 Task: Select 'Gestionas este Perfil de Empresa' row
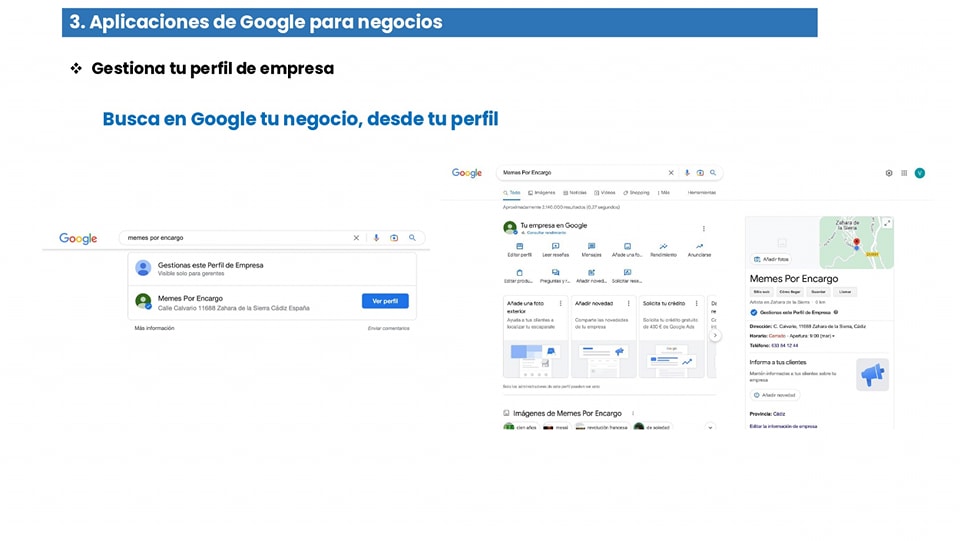tap(272, 269)
